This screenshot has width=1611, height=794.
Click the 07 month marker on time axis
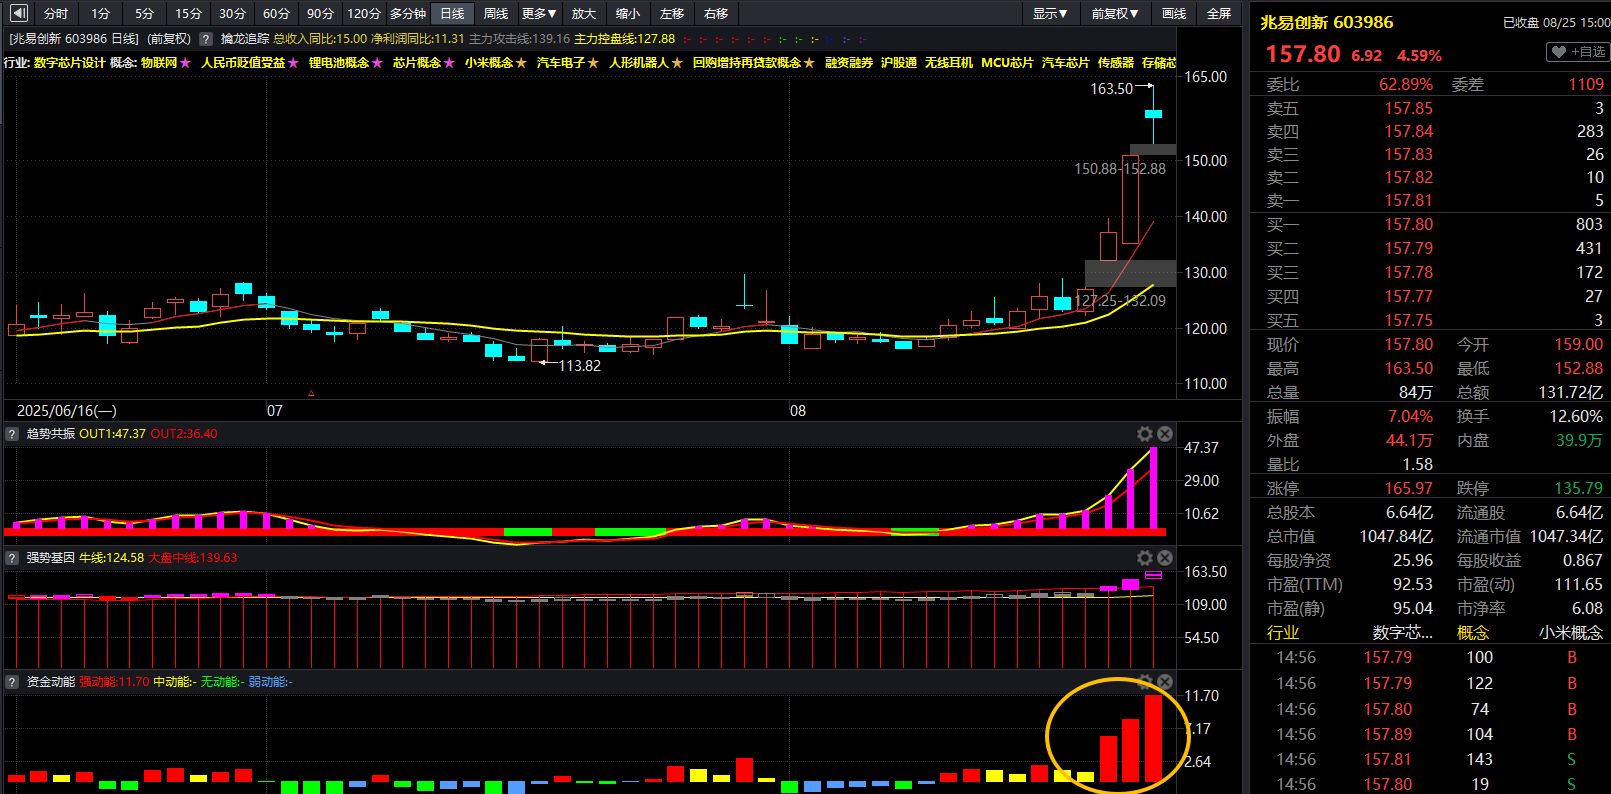coord(275,411)
